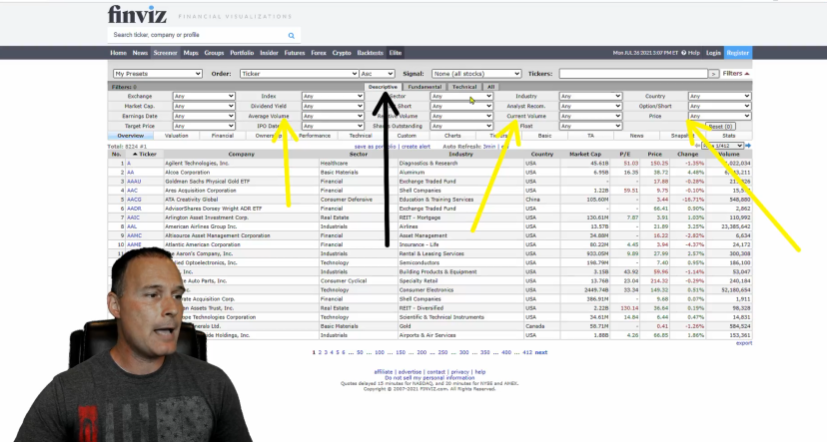Image resolution: width=827 pixels, height=442 pixels.
Task: Open the Target Price filter dropdown
Action: (204, 126)
